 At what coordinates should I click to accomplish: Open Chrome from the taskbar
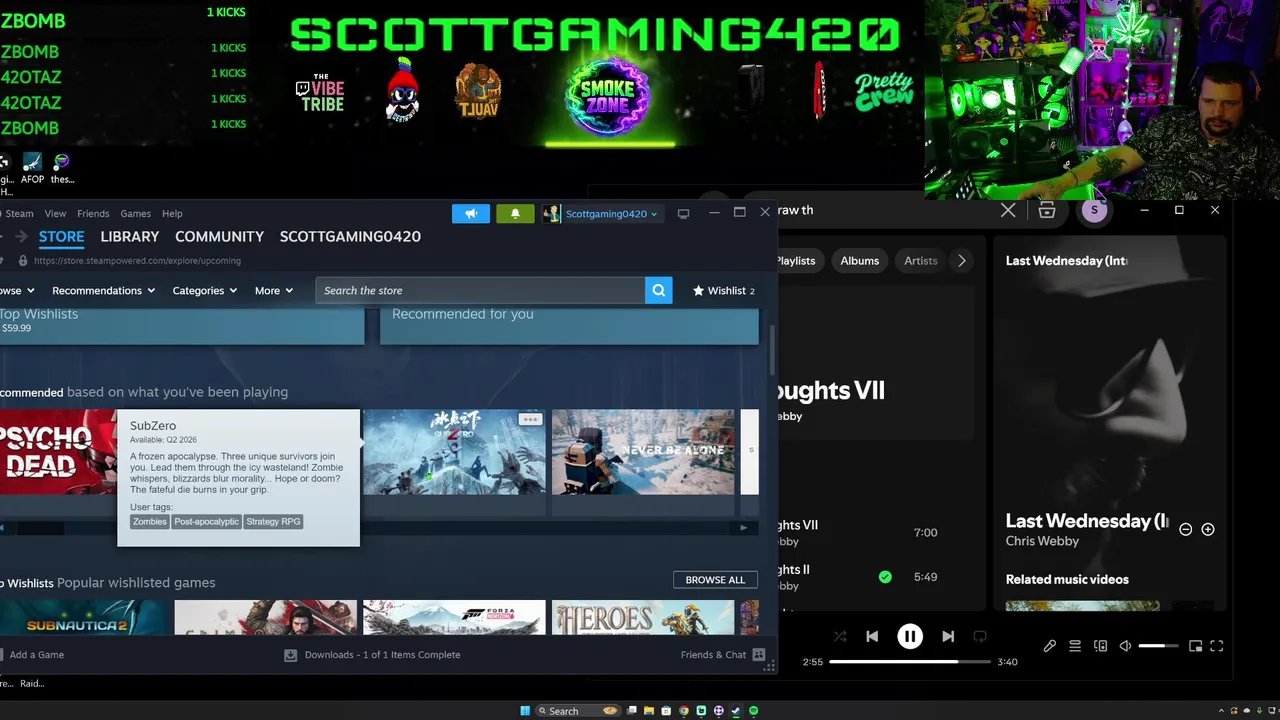click(x=684, y=711)
